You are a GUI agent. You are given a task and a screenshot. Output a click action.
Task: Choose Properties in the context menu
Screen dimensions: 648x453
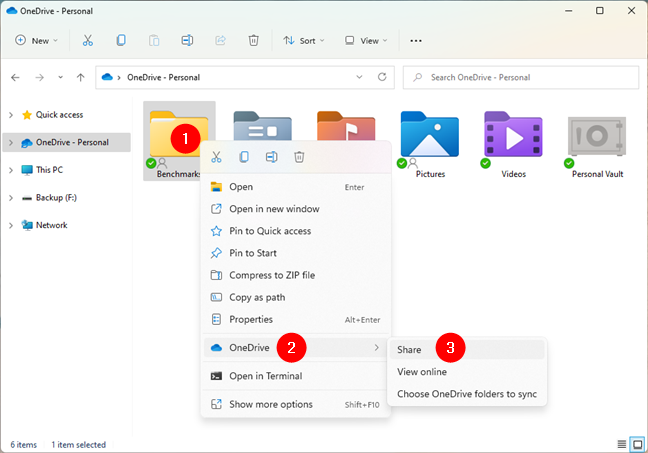[x=296, y=319]
